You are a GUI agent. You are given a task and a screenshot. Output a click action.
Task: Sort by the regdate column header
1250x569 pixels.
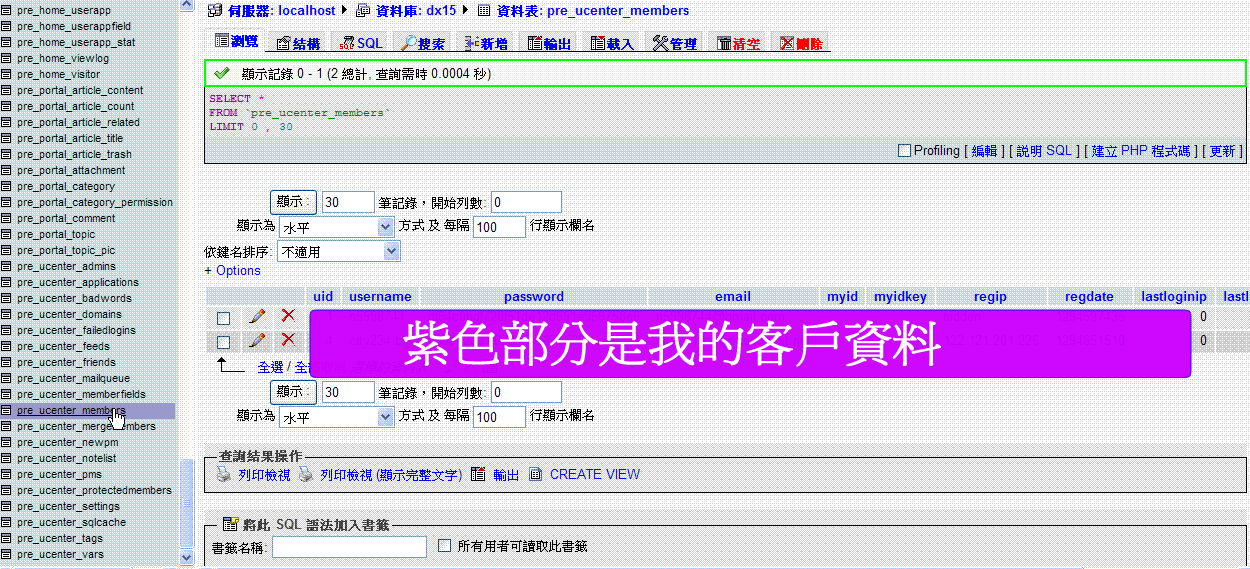pos(1089,296)
